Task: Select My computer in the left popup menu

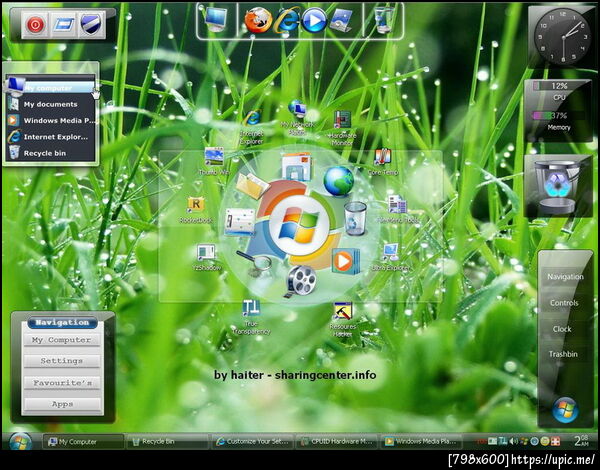Action: point(51,88)
